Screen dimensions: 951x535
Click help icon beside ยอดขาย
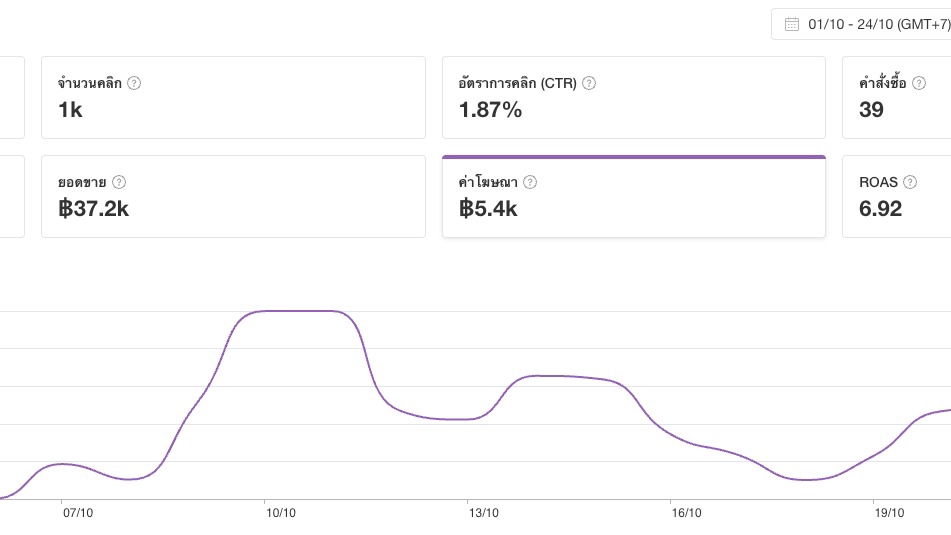[x=119, y=182]
